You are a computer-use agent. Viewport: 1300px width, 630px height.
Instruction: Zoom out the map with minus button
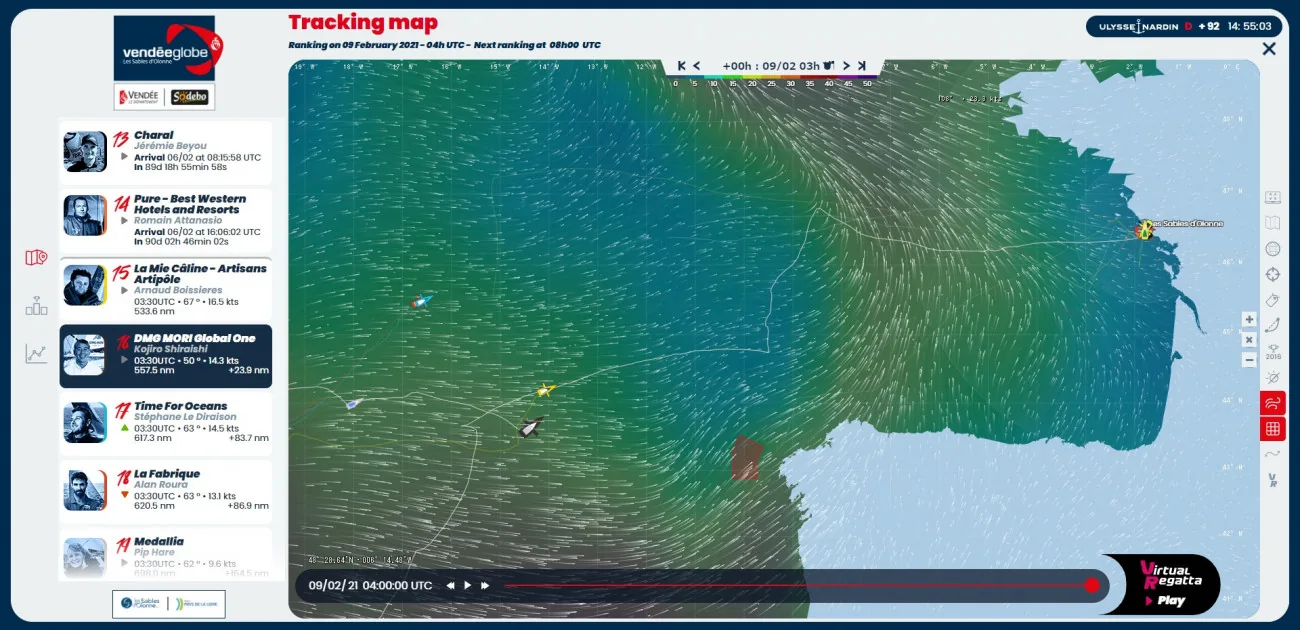[x=1249, y=360]
